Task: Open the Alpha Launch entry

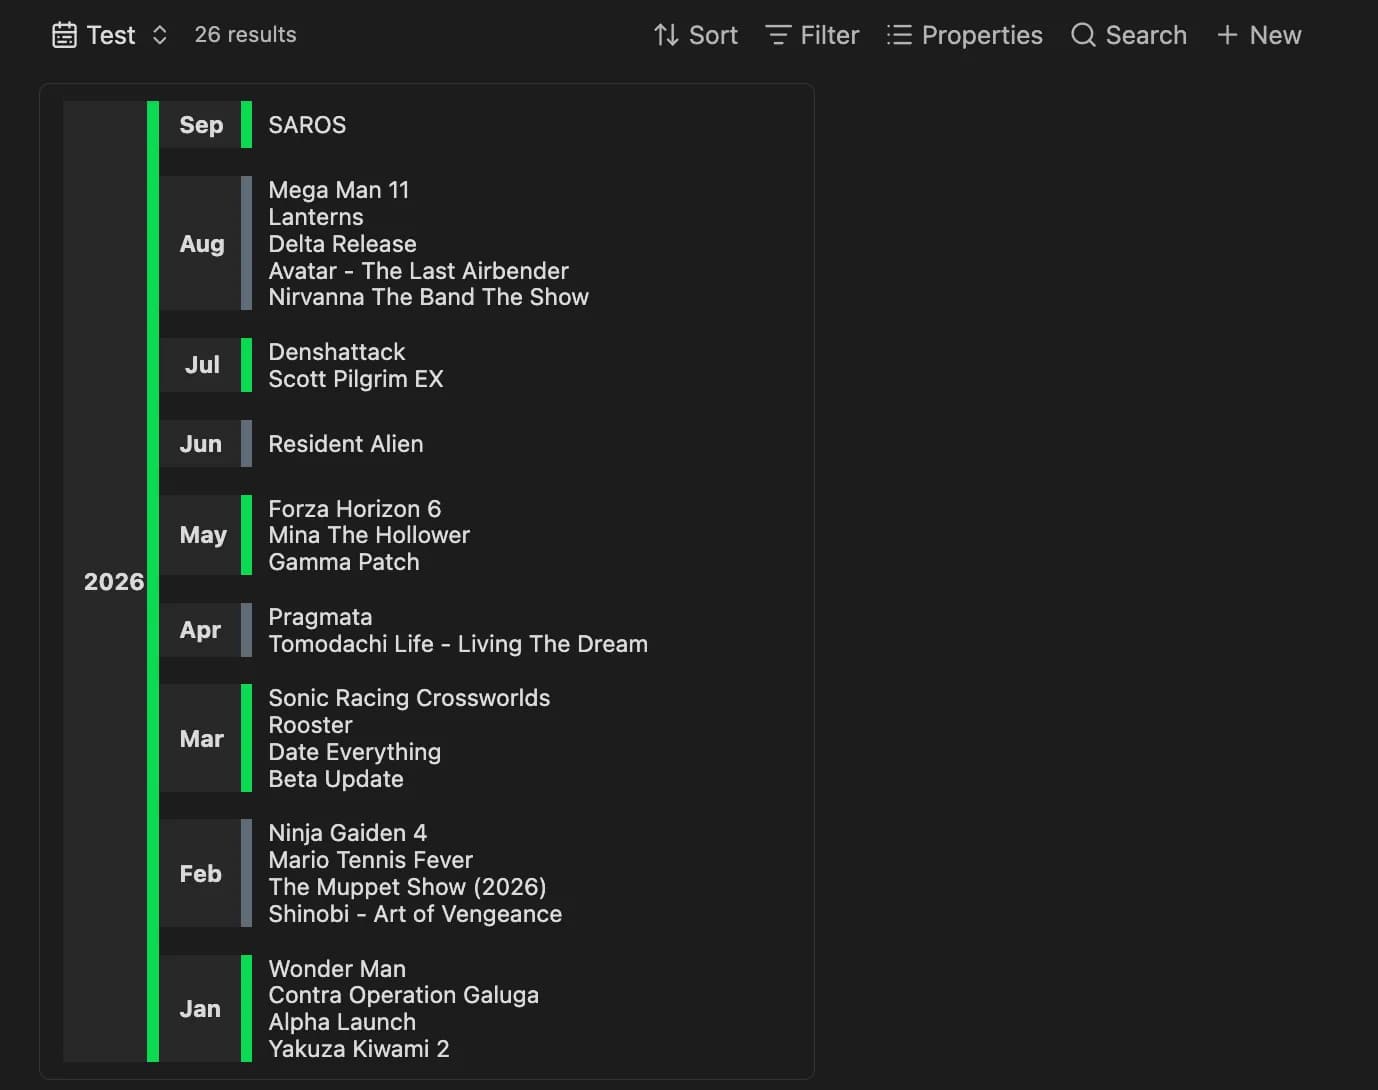Action: [x=342, y=1022]
